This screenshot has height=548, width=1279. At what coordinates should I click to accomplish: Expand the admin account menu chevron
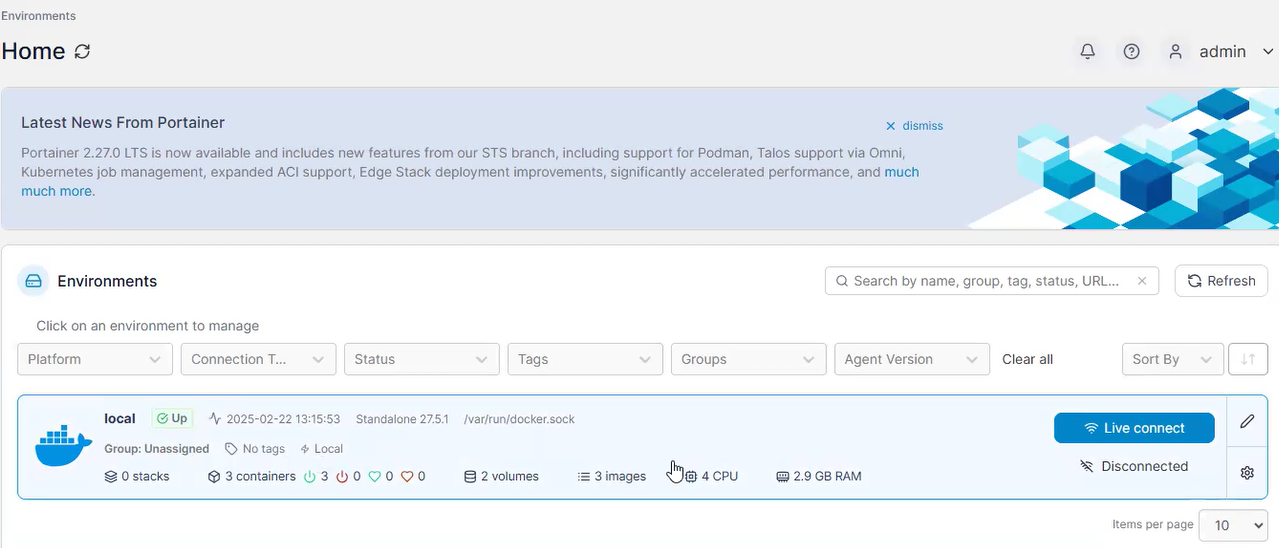click(x=1267, y=52)
